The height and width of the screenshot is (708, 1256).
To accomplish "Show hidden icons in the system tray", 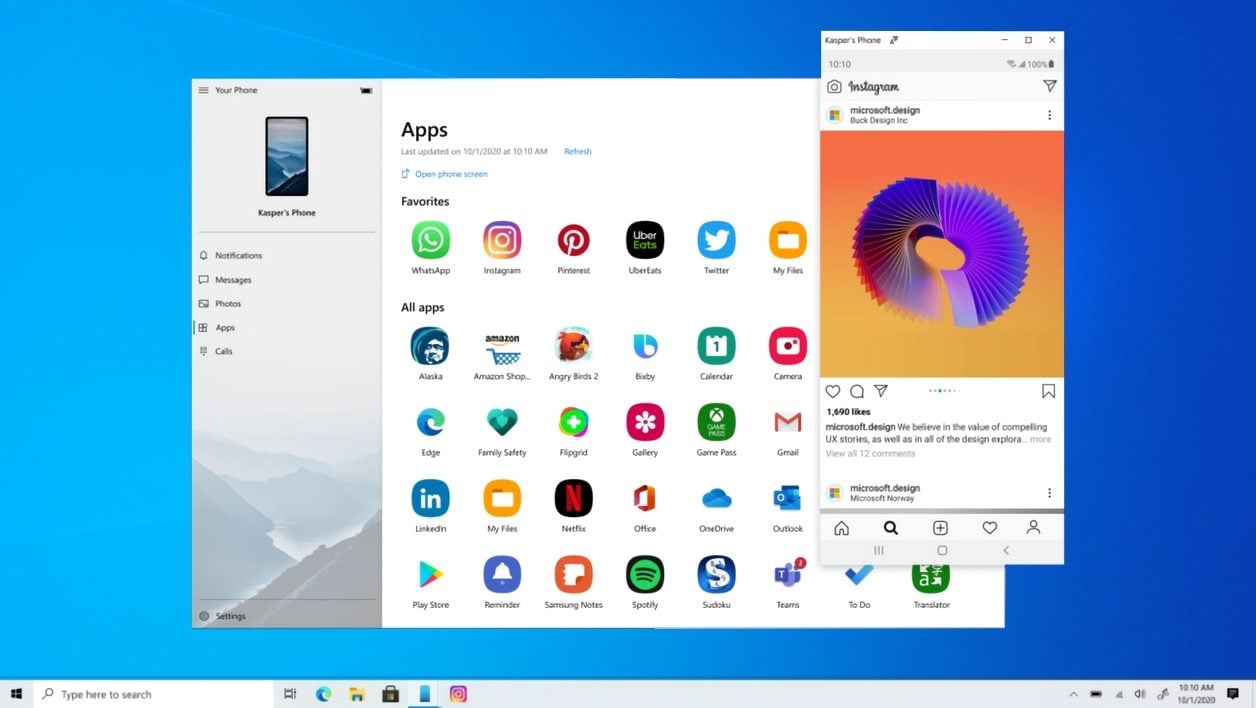I will pos(1073,694).
